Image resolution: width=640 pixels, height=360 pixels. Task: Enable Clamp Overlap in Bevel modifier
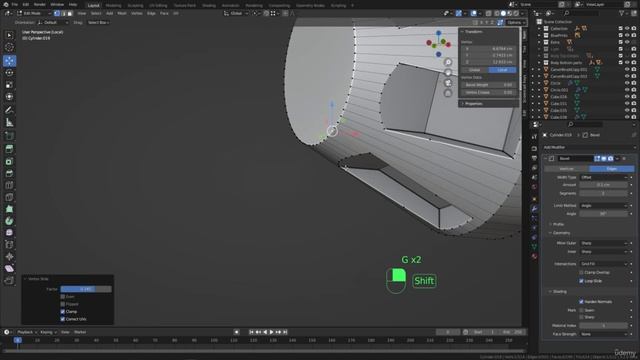[581, 272]
